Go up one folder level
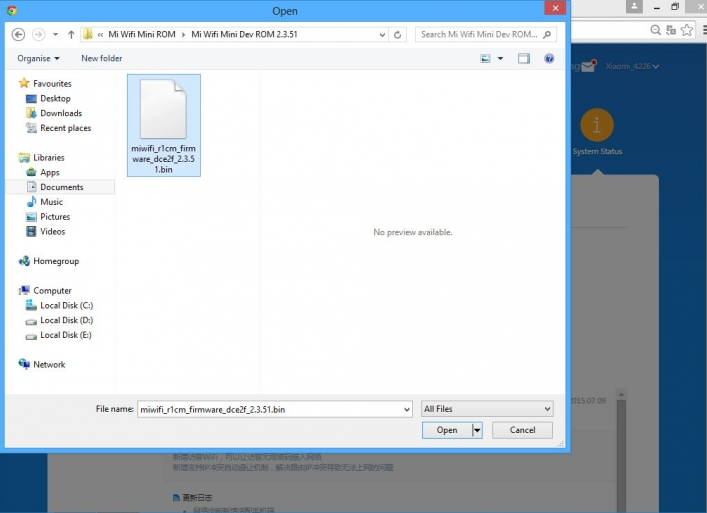 point(71,34)
